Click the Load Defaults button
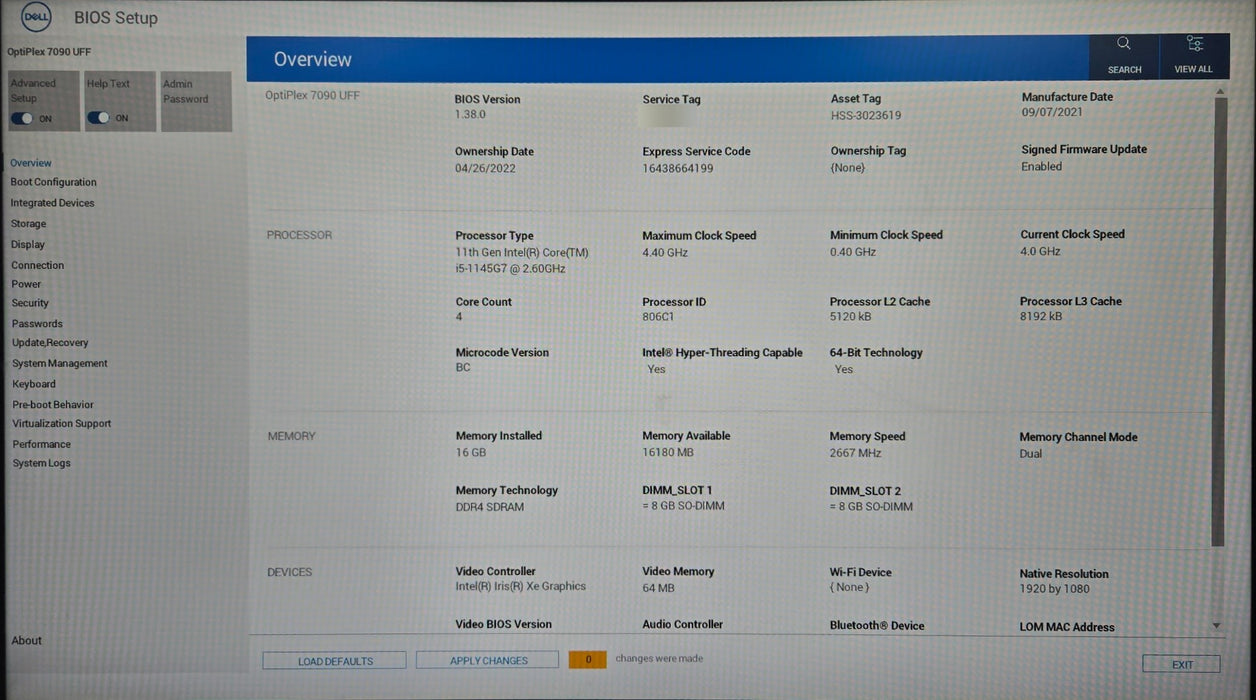 click(x=335, y=661)
